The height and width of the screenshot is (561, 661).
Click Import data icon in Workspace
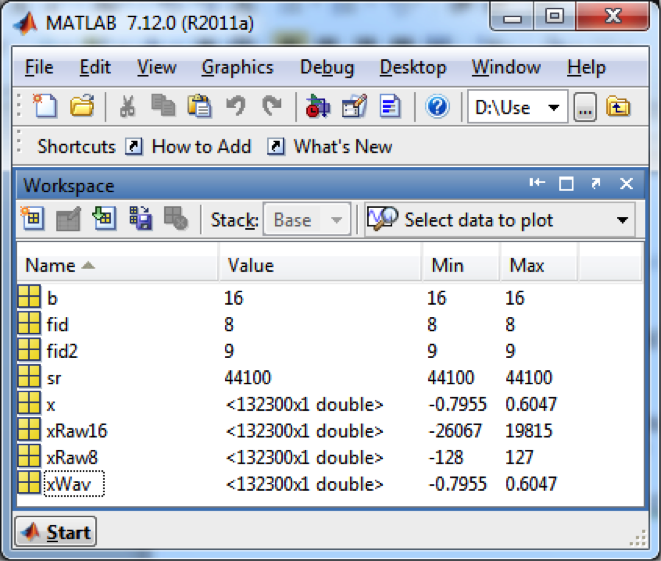104,218
